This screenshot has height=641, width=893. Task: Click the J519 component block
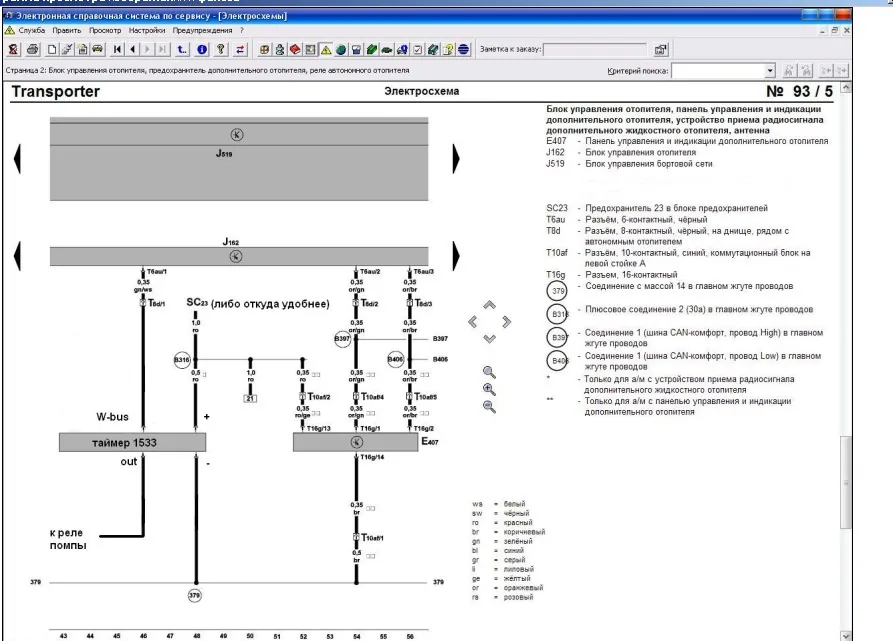click(x=239, y=159)
